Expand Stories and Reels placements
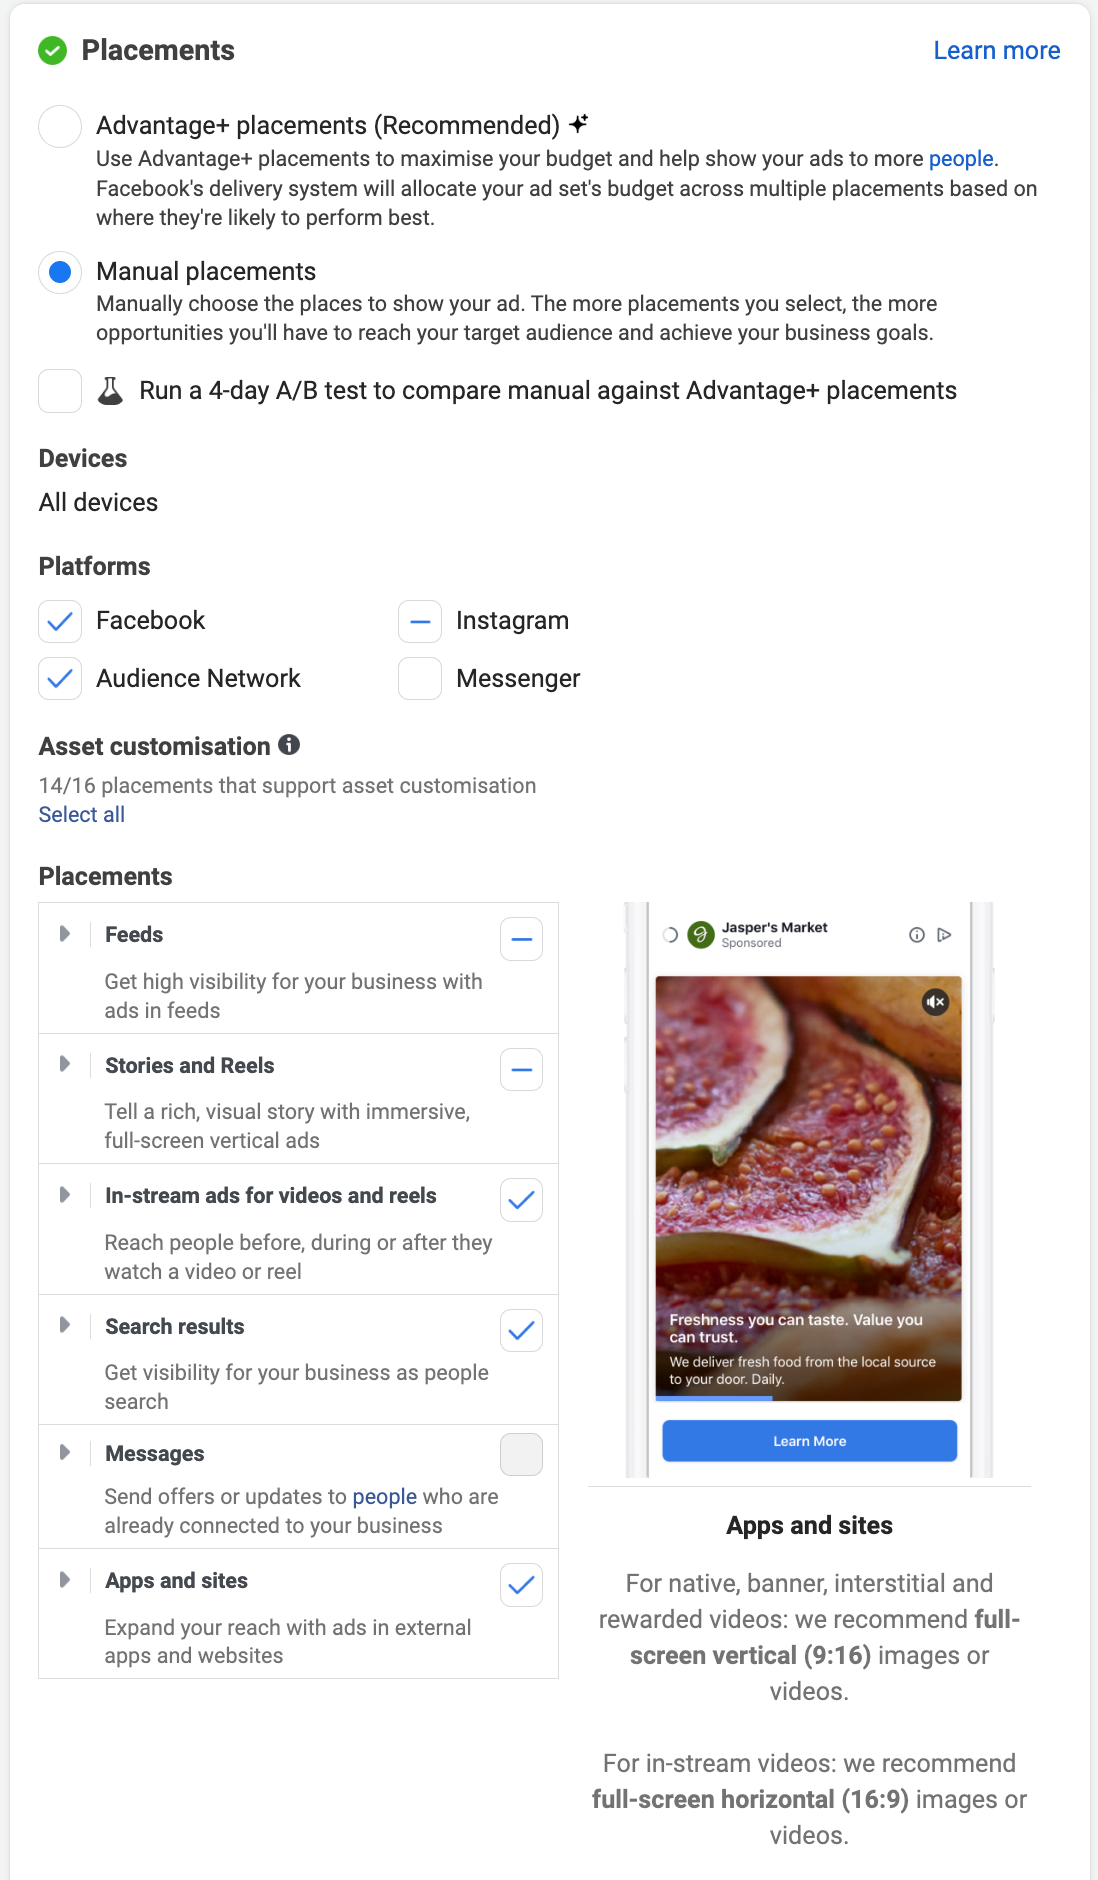 point(65,1064)
